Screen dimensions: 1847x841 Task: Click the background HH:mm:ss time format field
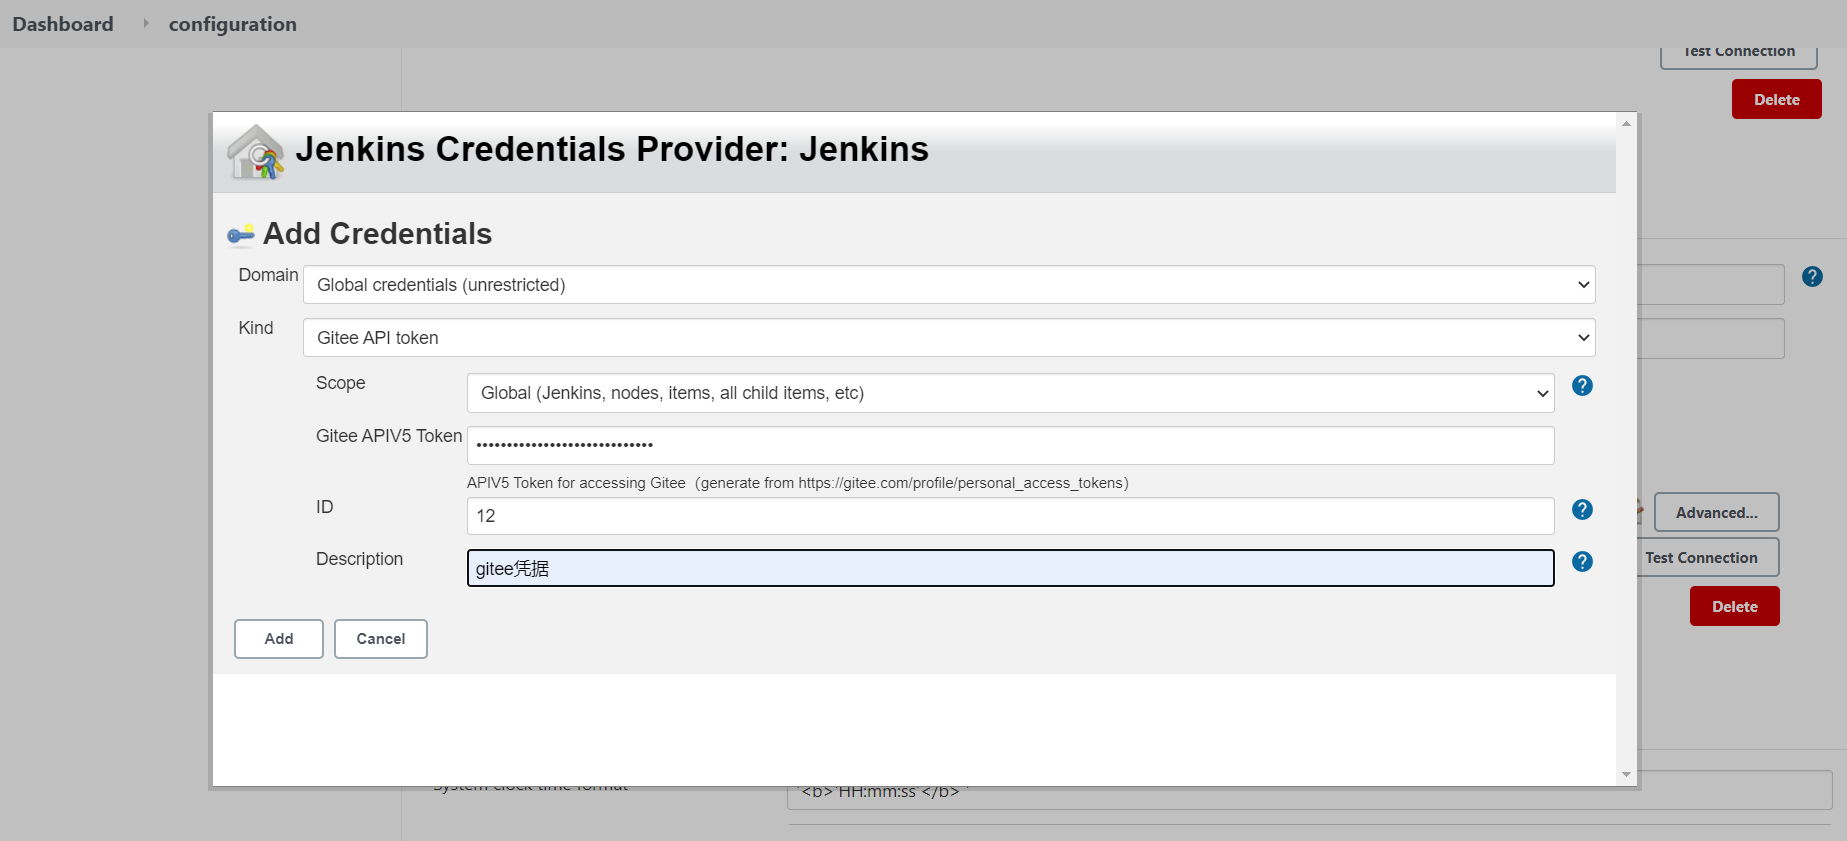pyautogui.click(x=1310, y=790)
